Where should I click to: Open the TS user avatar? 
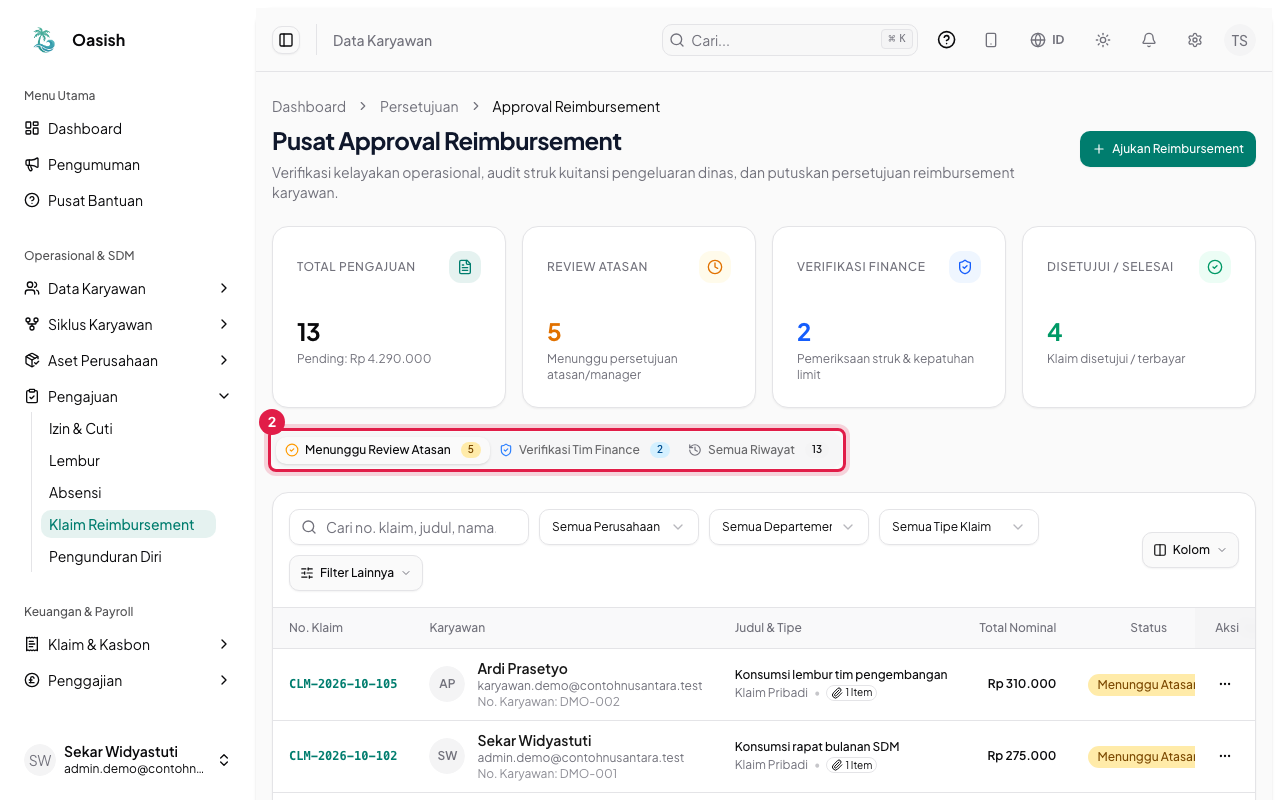1240,40
